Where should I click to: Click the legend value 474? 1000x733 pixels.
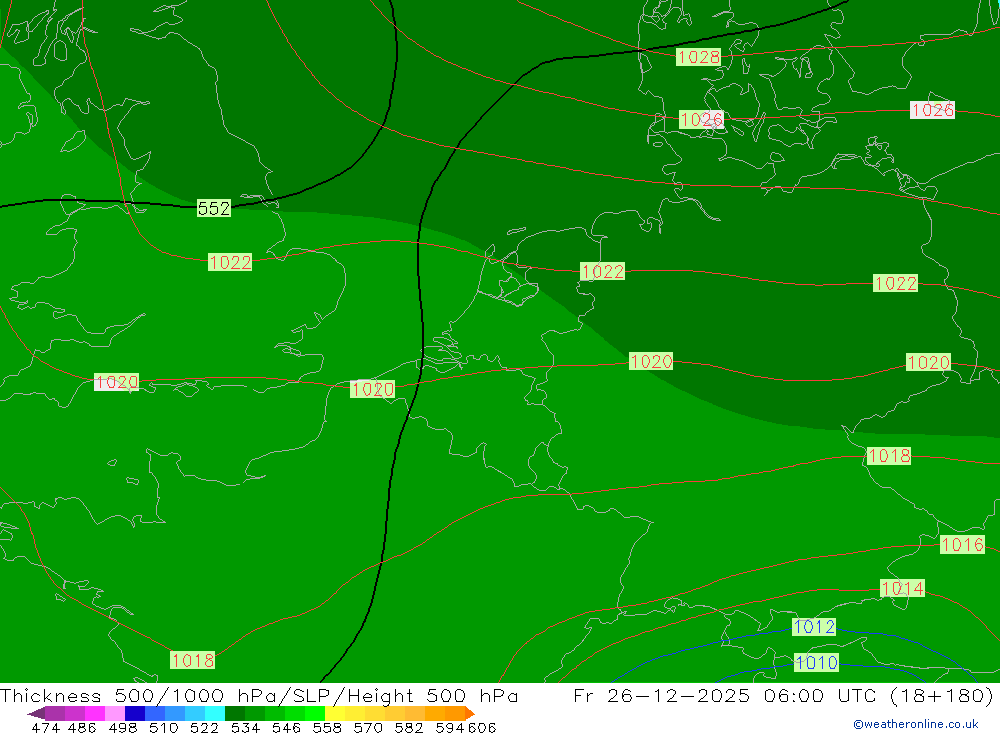click(45, 727)
